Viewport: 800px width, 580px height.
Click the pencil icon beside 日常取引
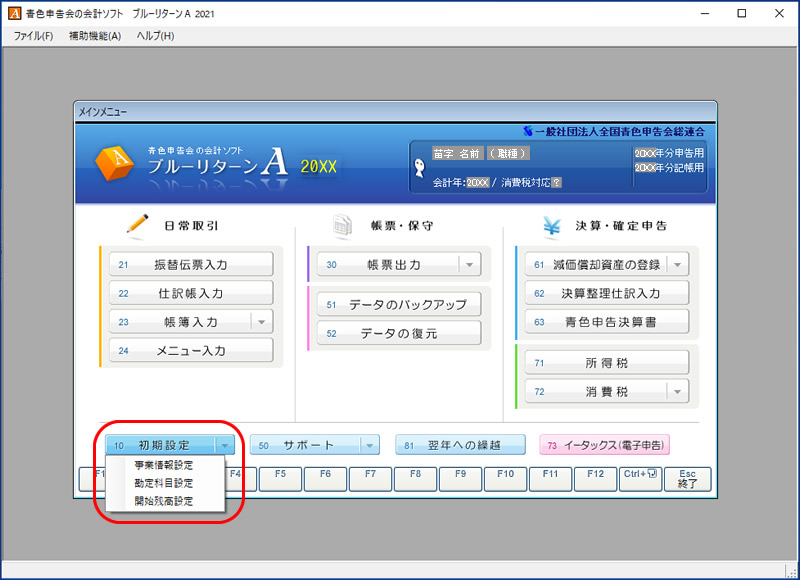[x=137, y=226]
